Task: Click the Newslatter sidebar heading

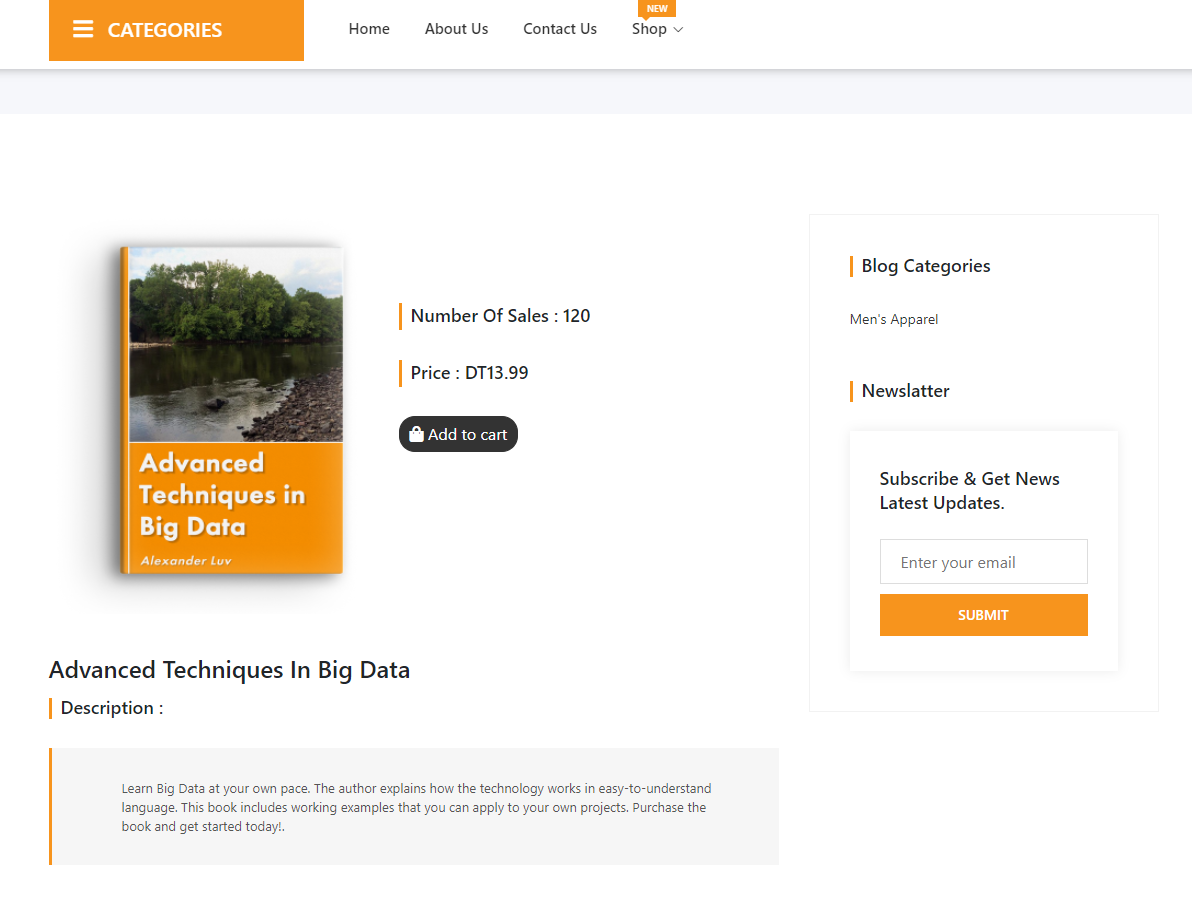Action: (905, 391)
